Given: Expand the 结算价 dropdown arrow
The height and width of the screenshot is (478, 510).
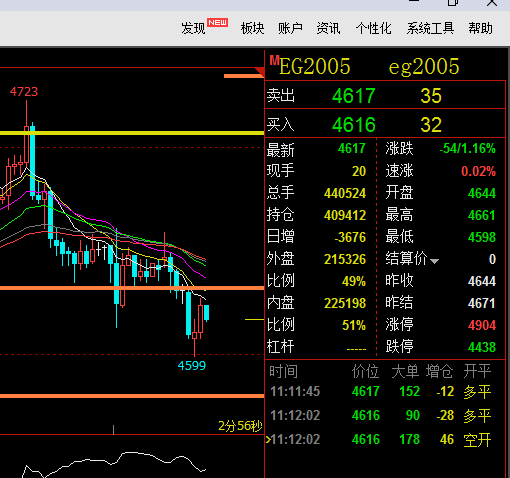Looking at the screenshot, I should click(x=434, y=261).
